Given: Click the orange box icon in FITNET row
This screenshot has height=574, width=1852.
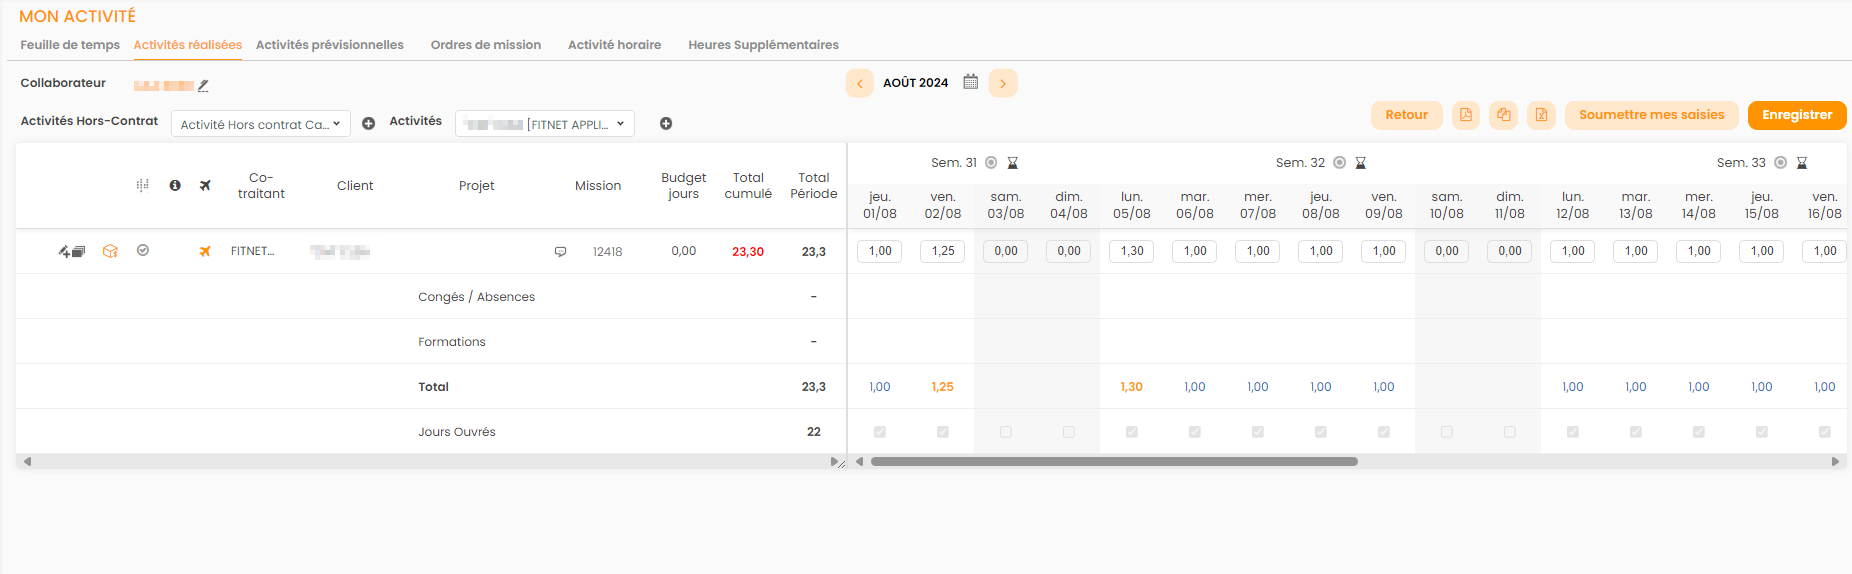Looking at the screenshot, I should click(x=110, y=252).
